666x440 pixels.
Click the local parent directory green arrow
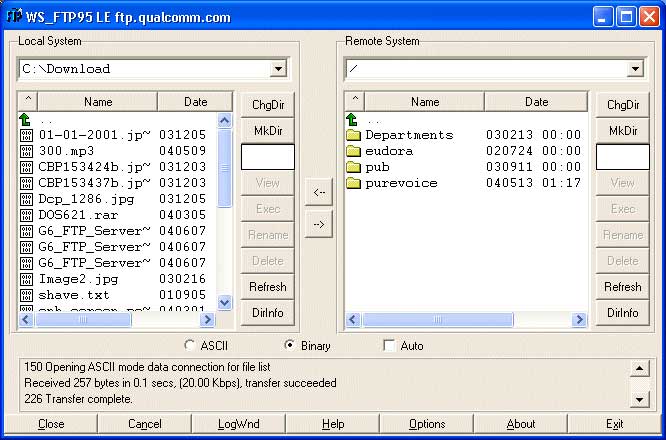(x=25, y=119)
